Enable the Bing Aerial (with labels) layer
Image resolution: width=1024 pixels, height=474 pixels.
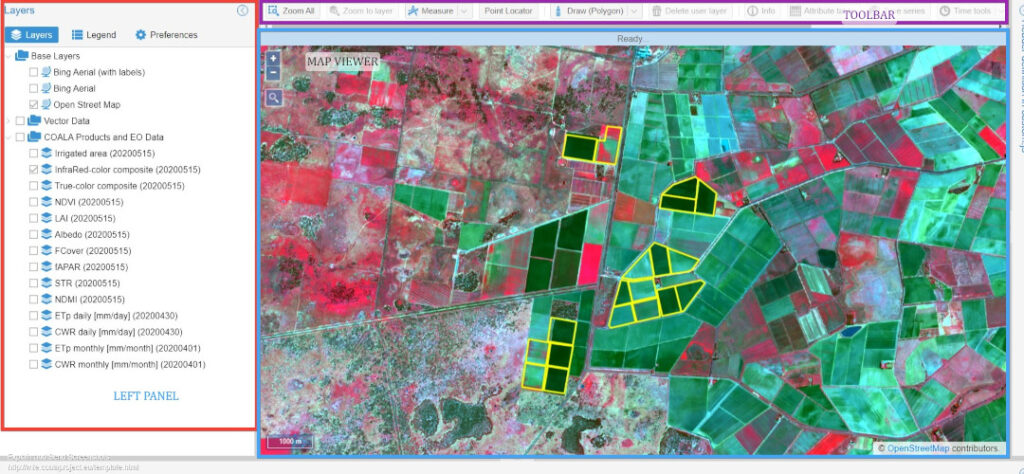tap(35, 72)
